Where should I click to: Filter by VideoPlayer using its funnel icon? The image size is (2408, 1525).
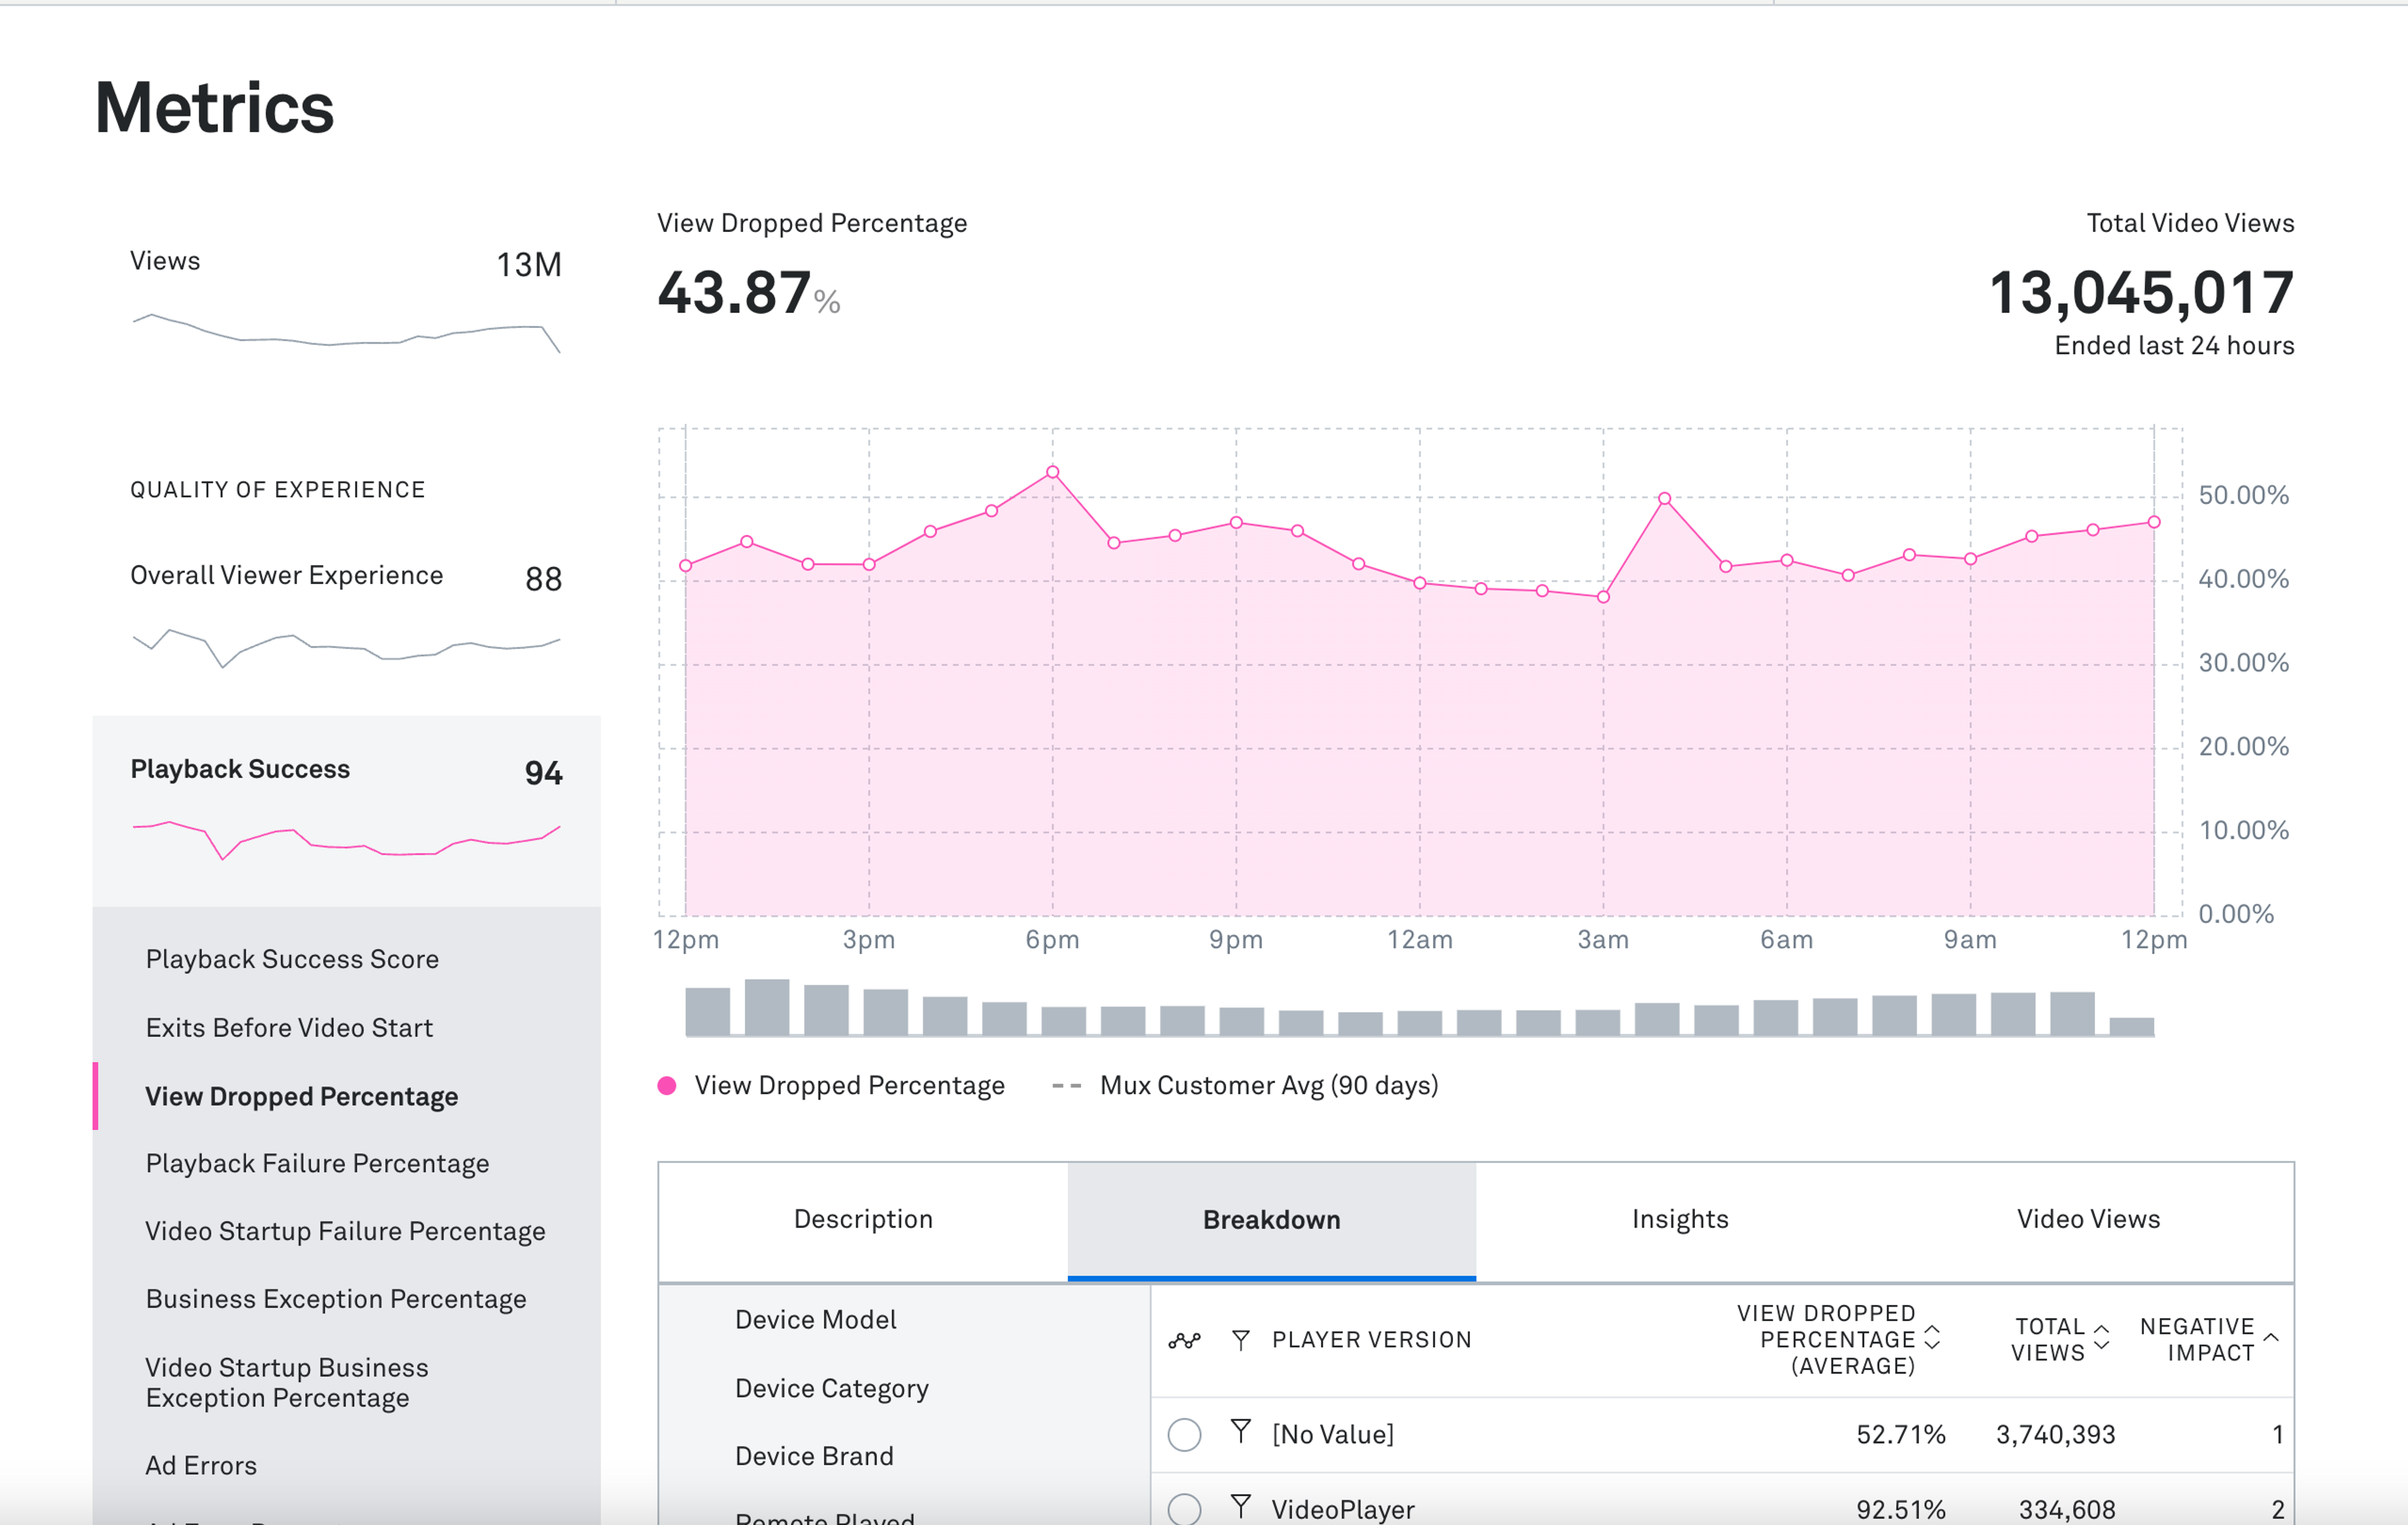pos(1240,1507)
